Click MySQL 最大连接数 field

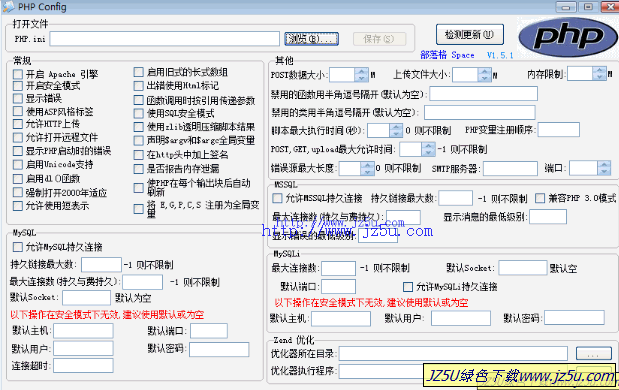143,282
